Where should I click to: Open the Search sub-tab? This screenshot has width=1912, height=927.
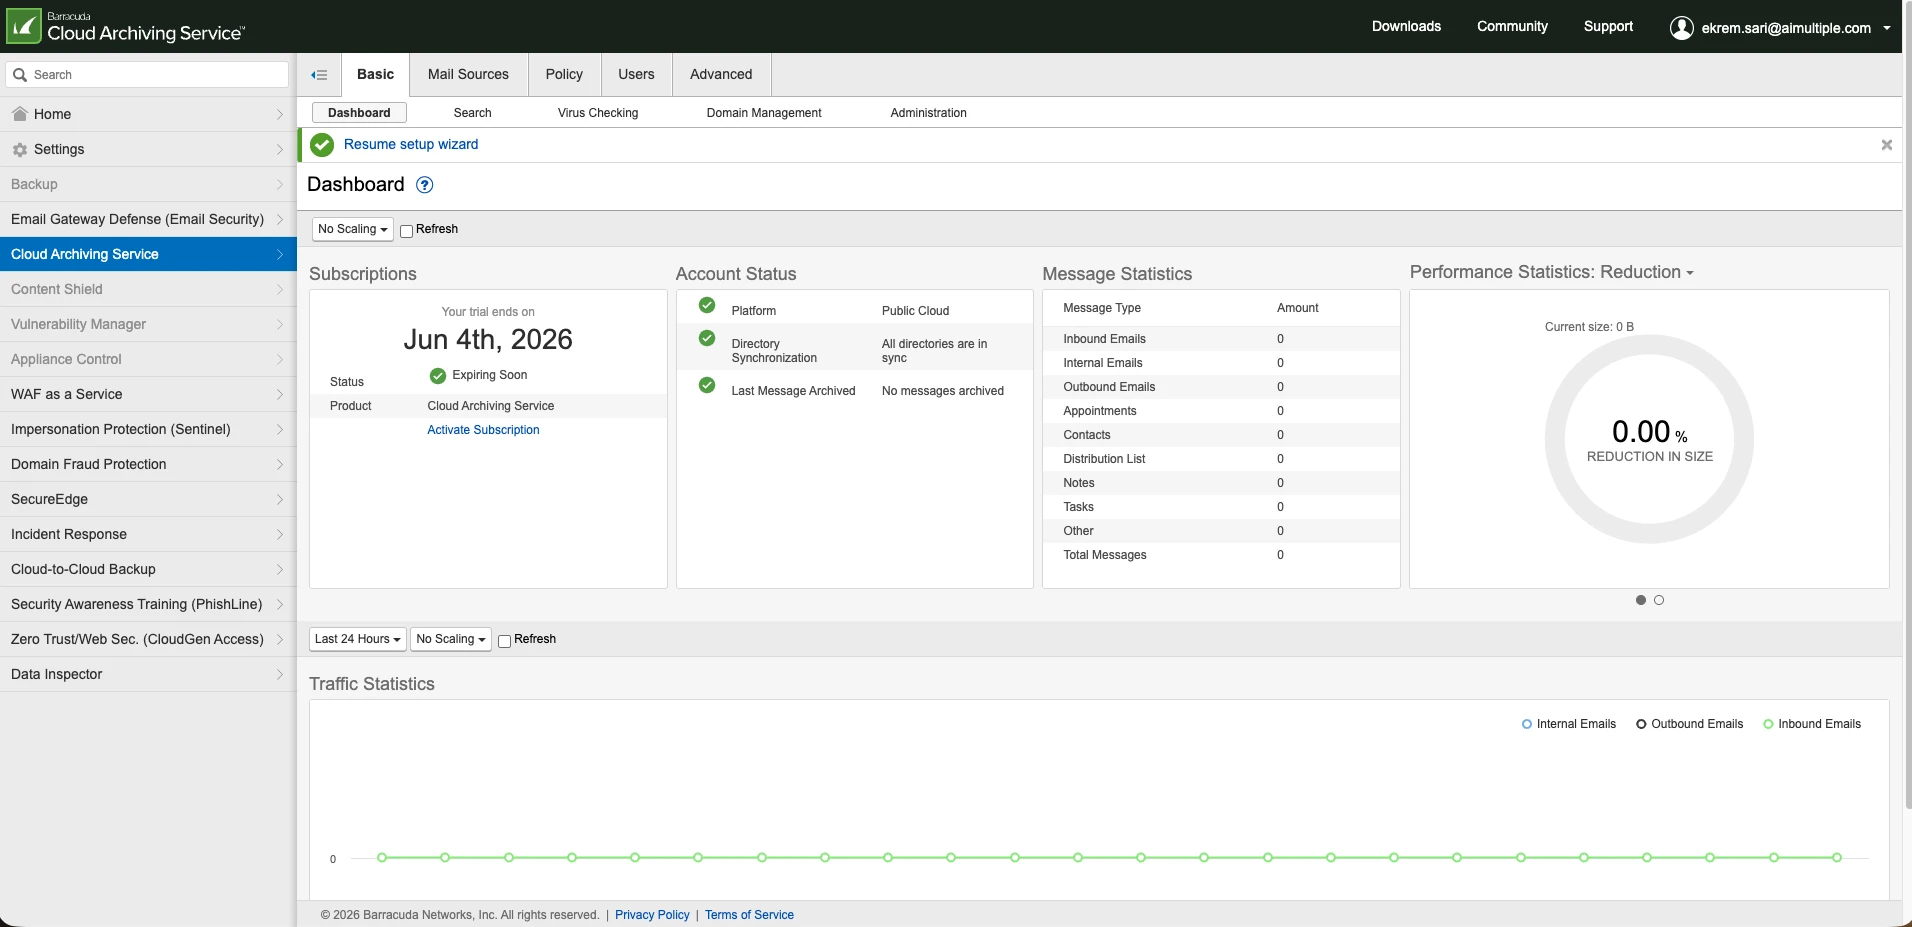point(473,113)
